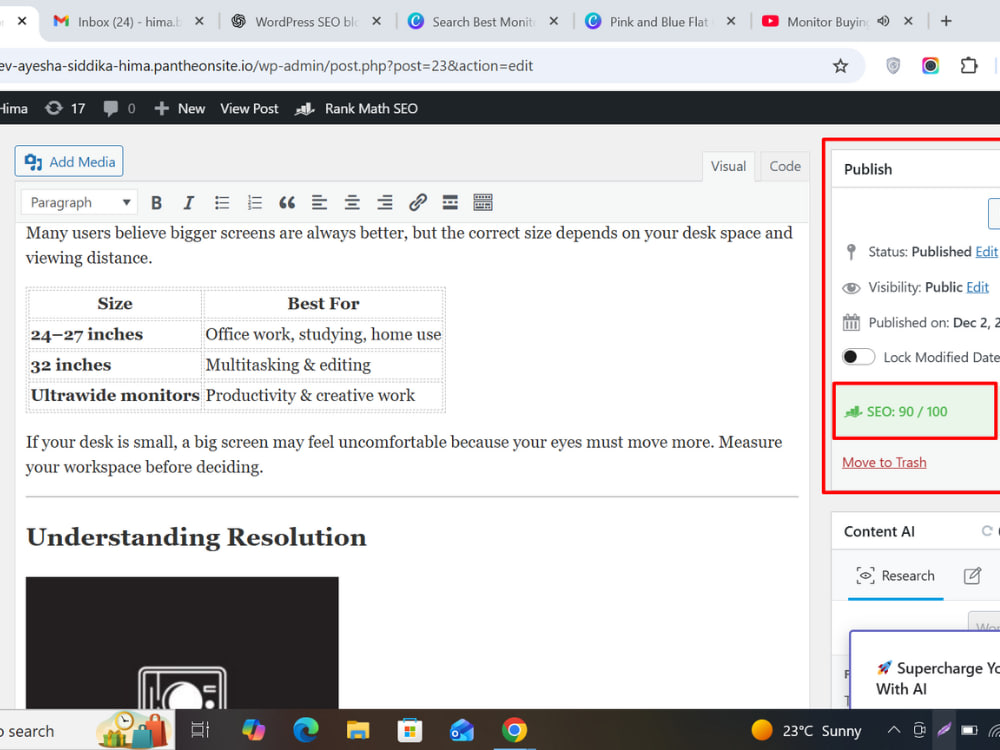Open the 17 pending updates
The width and height of the screenshot is (1000, 750).
65,108
